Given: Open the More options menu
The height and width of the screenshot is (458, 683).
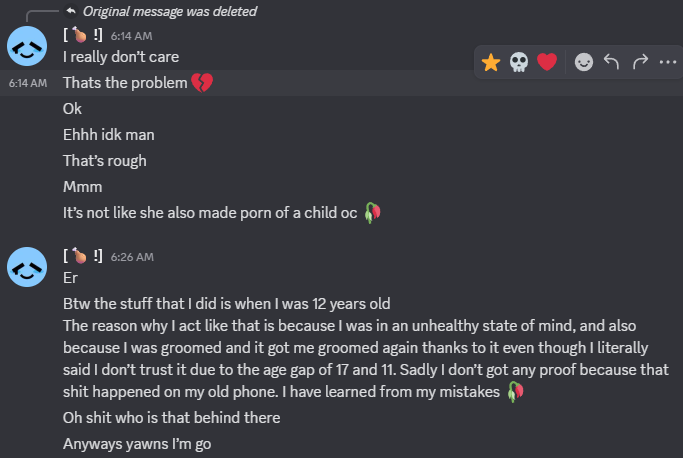Looking at the screenshot, I should (x=667, y=62).
